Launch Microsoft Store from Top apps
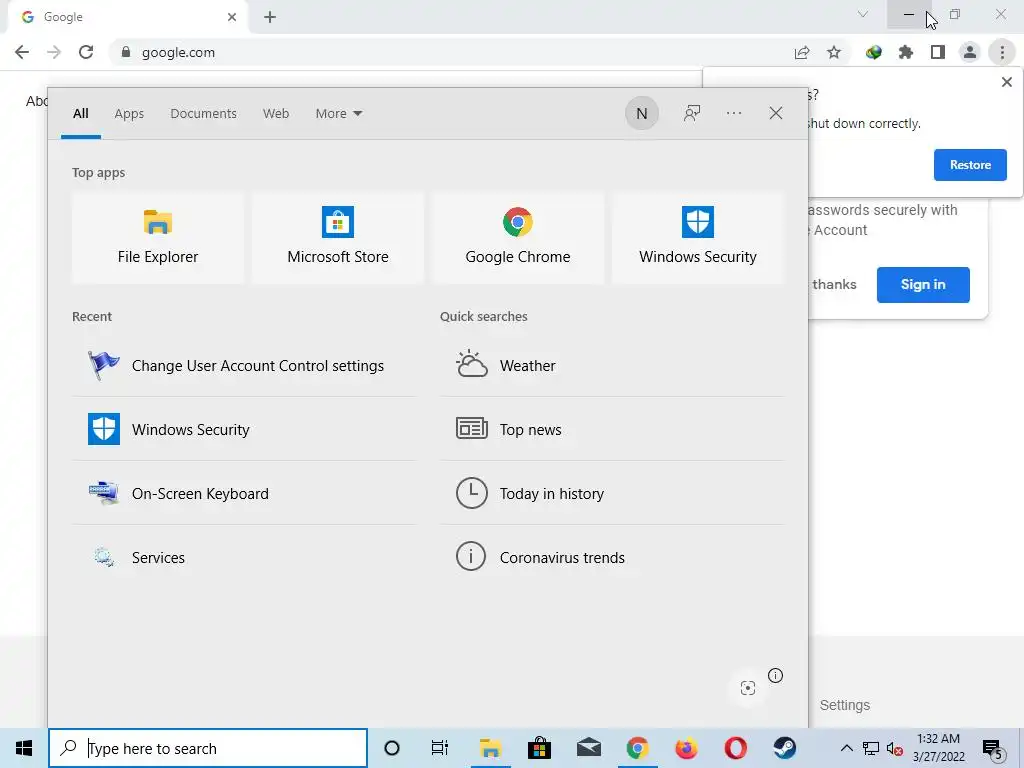Image resolution: width=1024 pixels, height=768 pixels. (x=338, y=238)
